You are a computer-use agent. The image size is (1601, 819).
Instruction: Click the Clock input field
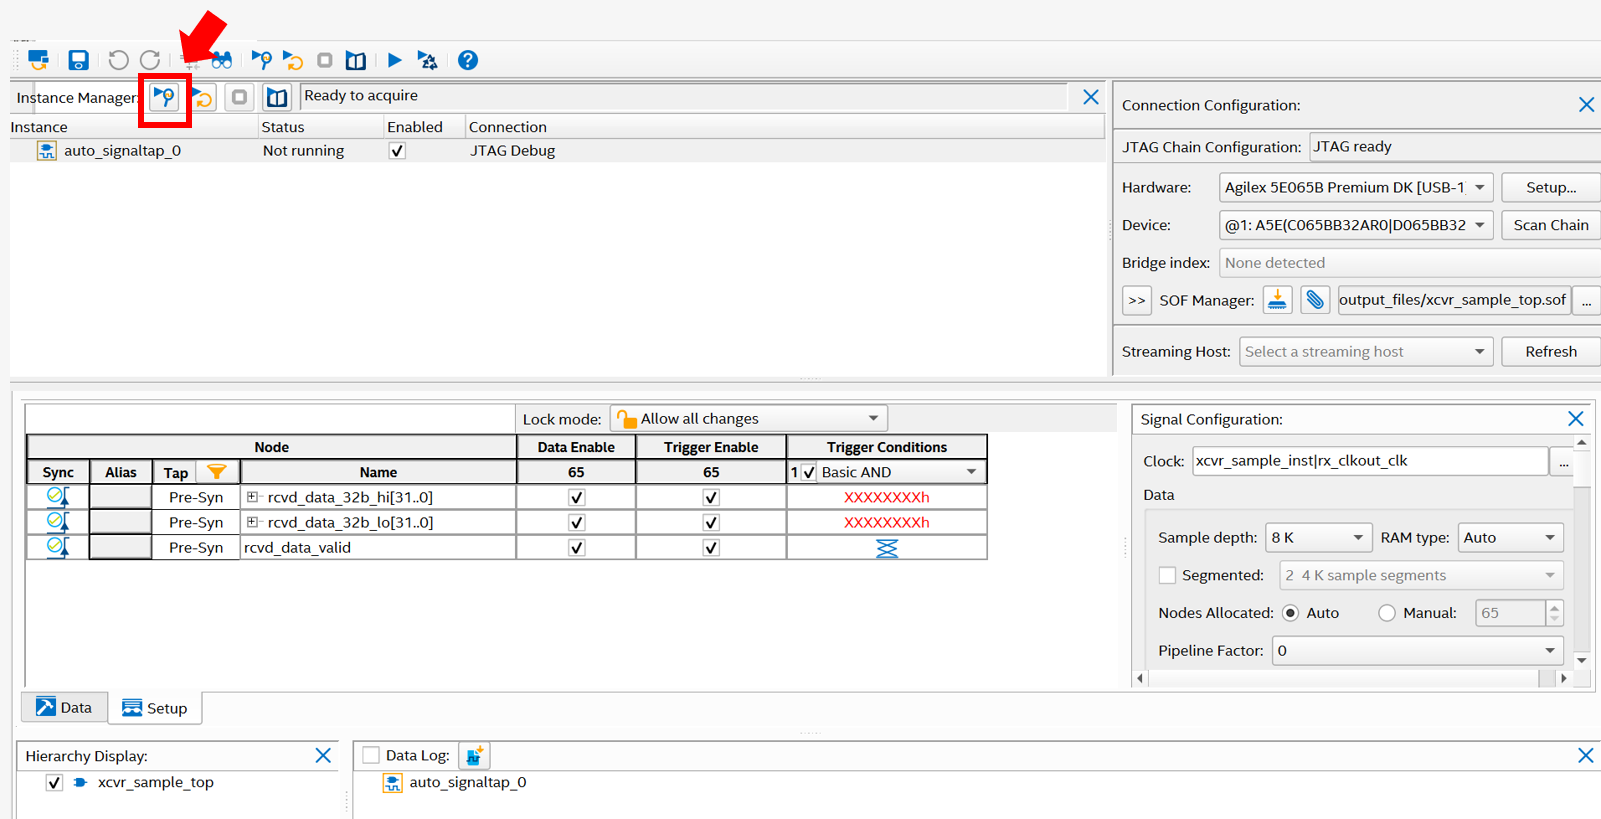click(1368, 461)
